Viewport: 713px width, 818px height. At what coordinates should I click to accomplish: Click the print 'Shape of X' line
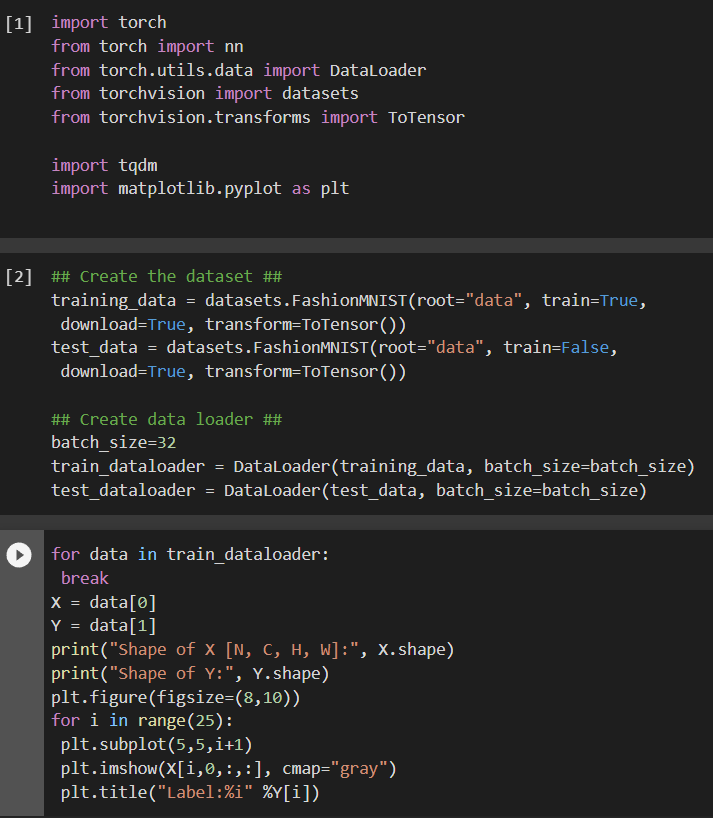click(253, 650)
